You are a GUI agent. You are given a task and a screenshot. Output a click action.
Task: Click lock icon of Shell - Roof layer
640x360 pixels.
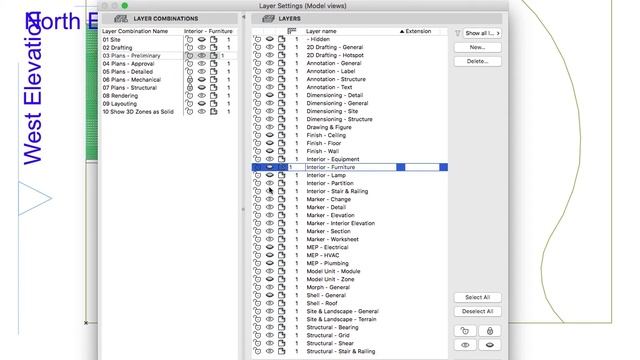pyautogui.click(x=257, y=303)
